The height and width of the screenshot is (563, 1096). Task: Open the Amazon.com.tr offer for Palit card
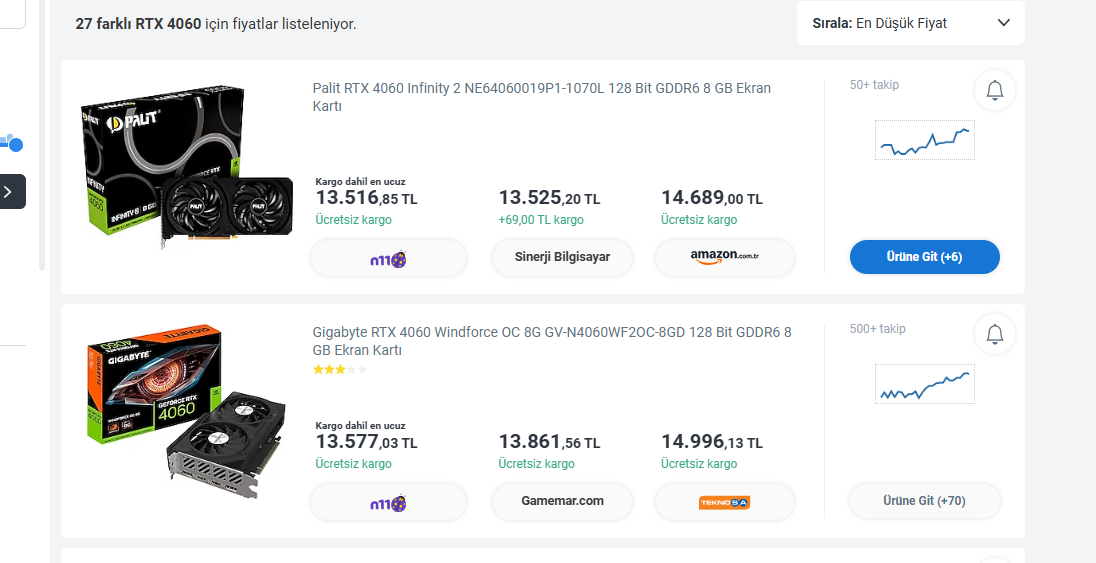tap(725, 257)
